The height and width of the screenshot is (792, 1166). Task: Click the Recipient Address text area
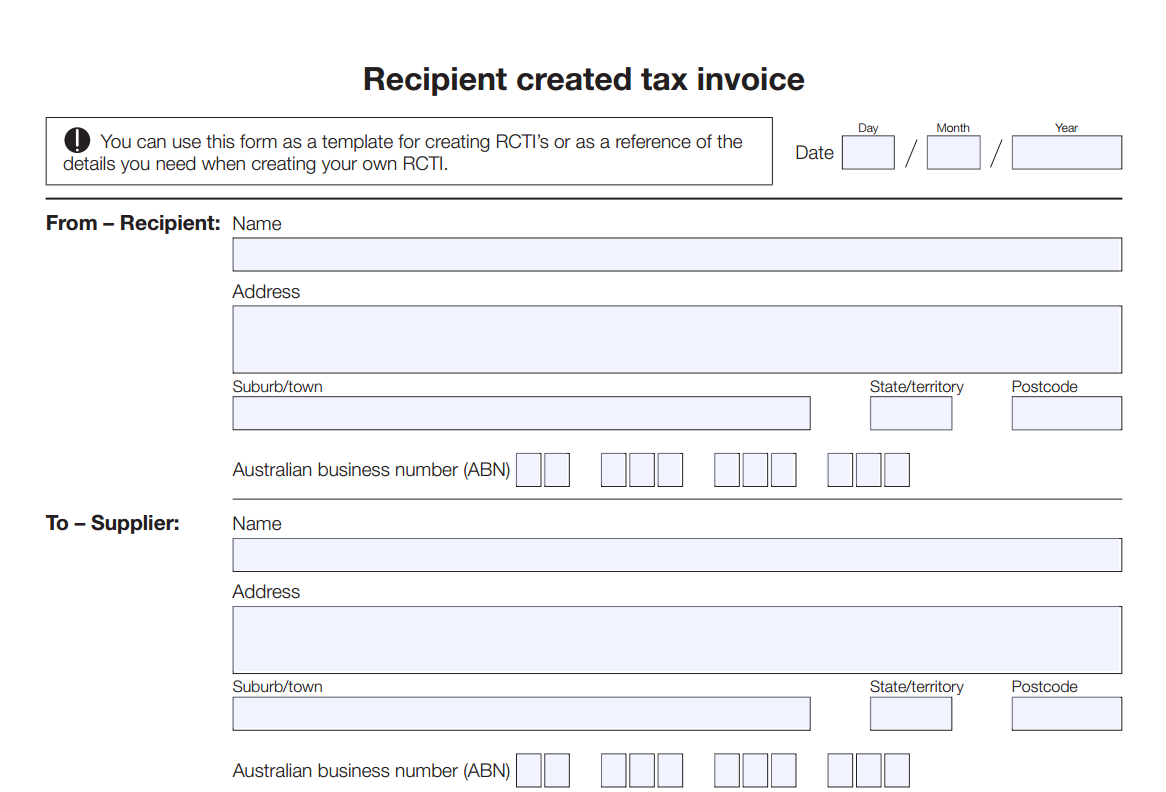click(x=677, y=339)
